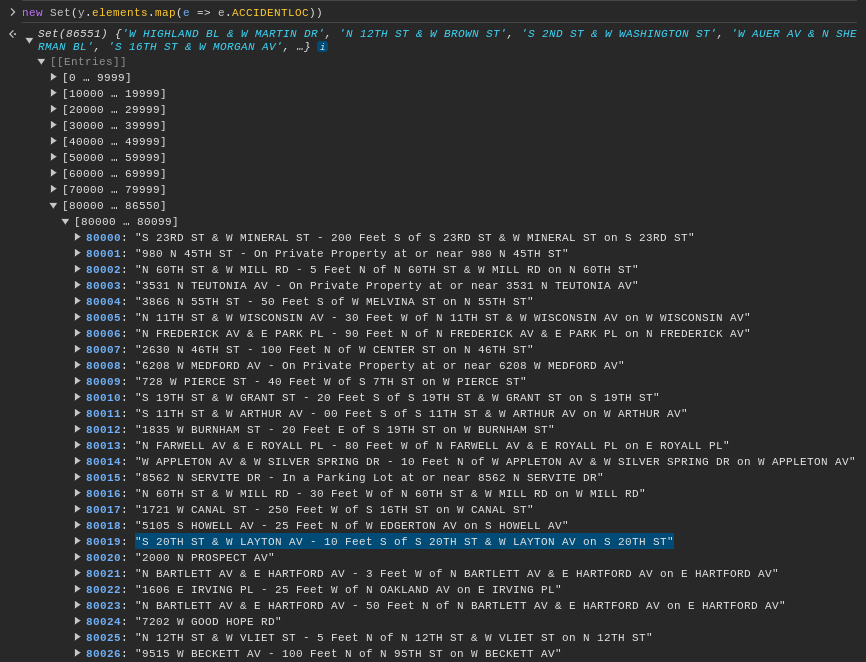Screen dimensions: 866x662
Task: Click index 80021 key
Action: [x=103, y=574]
